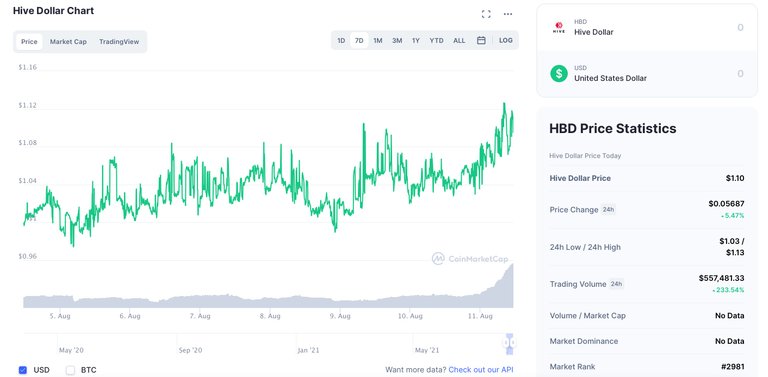Open the calendar date range picker

(481, 41)
